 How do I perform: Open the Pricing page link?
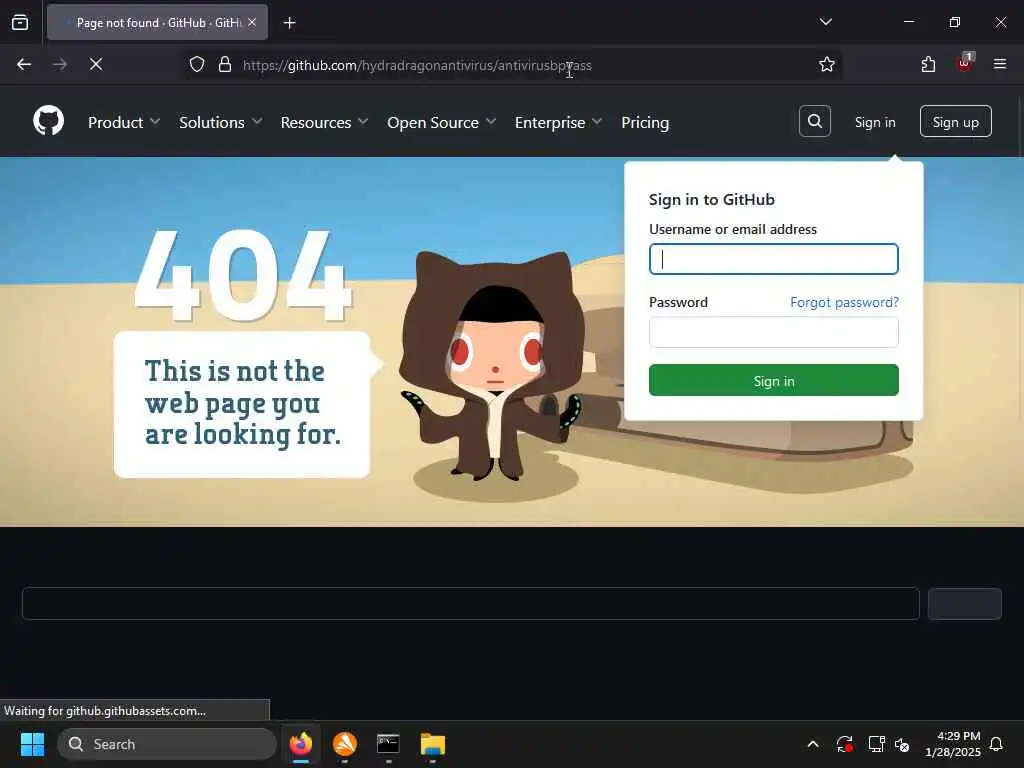click(645, 122)
